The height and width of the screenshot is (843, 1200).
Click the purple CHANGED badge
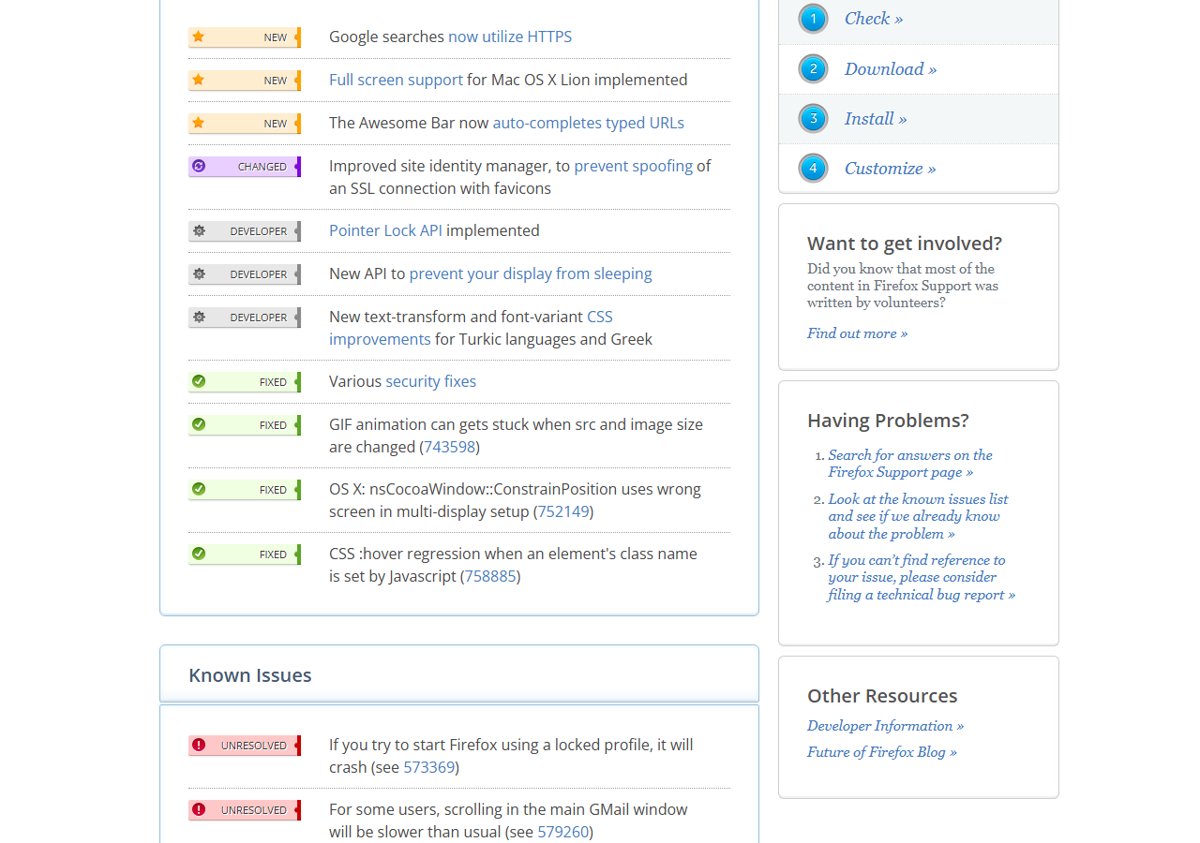pyautogui.click(x=244, y=166)
